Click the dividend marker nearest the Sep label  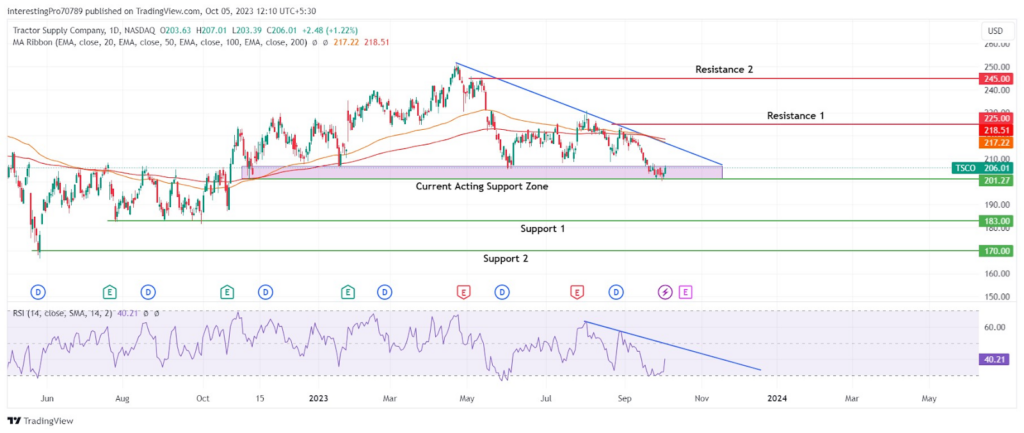click(616, 291)
